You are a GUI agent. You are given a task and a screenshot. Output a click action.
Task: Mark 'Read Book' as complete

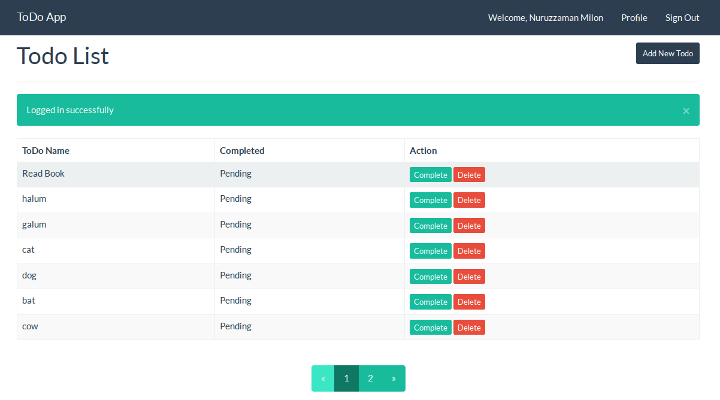430,175
